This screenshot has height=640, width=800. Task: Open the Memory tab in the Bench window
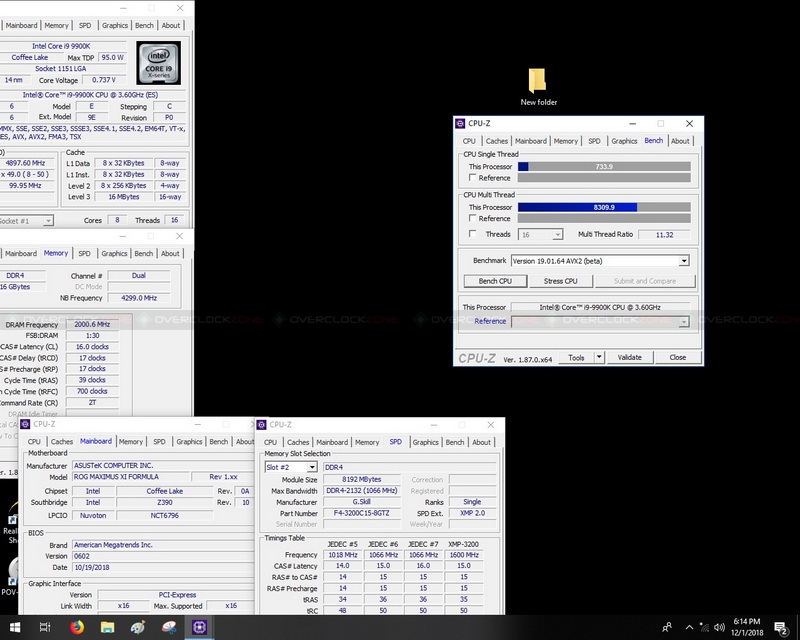(x=566, y=141)
